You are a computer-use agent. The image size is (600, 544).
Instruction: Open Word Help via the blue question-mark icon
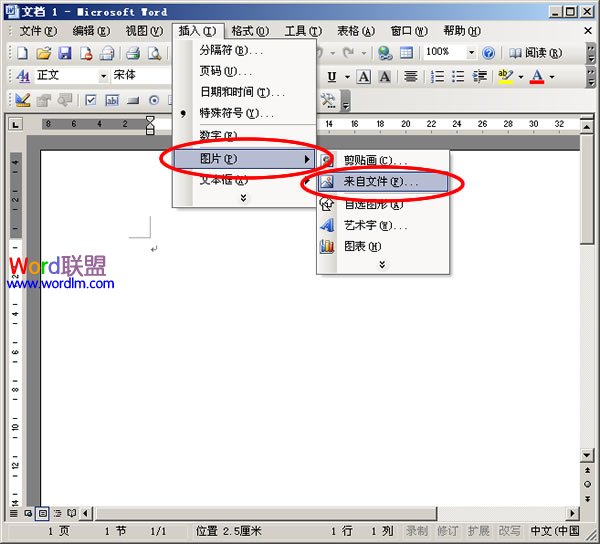pyautogui.click(x=488, y=53)
